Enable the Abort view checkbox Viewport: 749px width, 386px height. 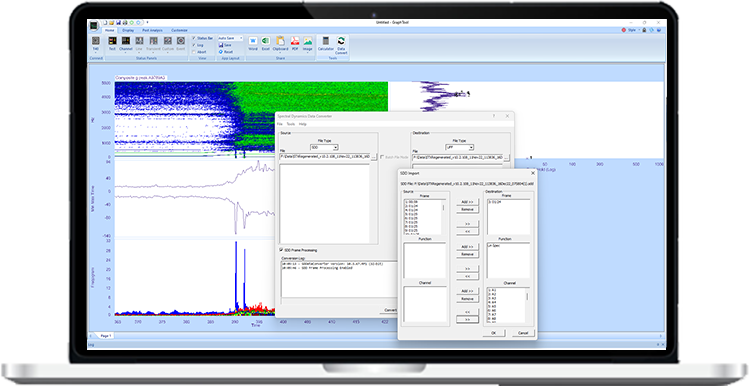point(194,52)
